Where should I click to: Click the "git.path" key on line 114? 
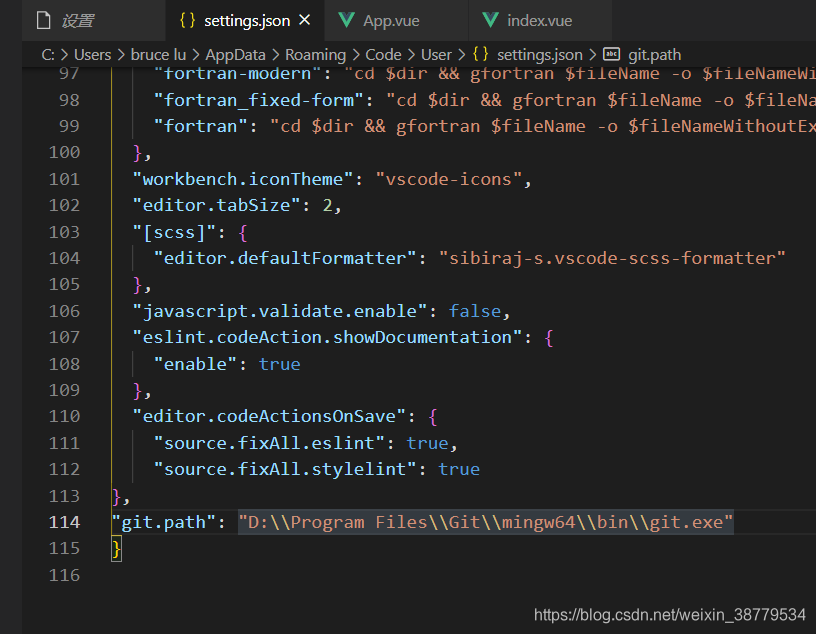pyautogui.click(x=164, y=522)
